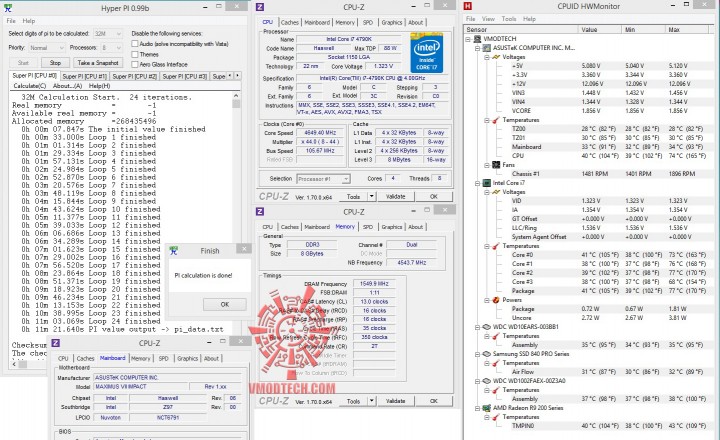Collapse the VMODTECH root tree node
This screenshot has width=720, height=440.
468,39
